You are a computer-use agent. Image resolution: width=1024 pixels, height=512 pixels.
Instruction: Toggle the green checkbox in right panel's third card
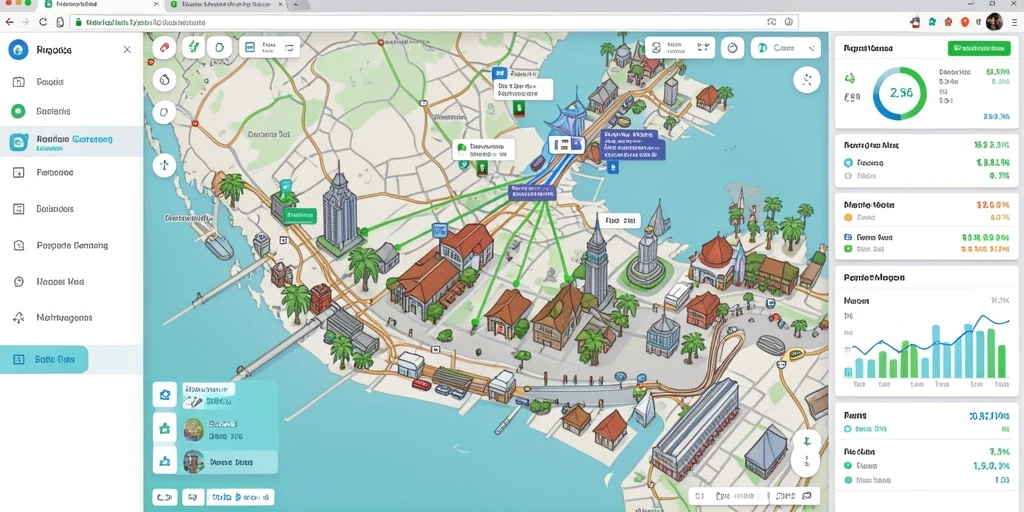coord(848,249)
